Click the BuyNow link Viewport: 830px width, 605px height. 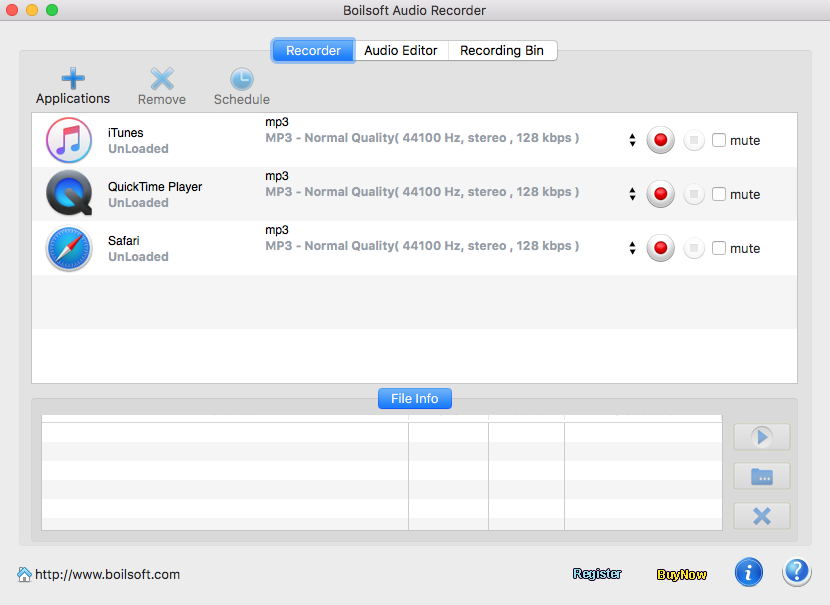[x=682, y=575]
